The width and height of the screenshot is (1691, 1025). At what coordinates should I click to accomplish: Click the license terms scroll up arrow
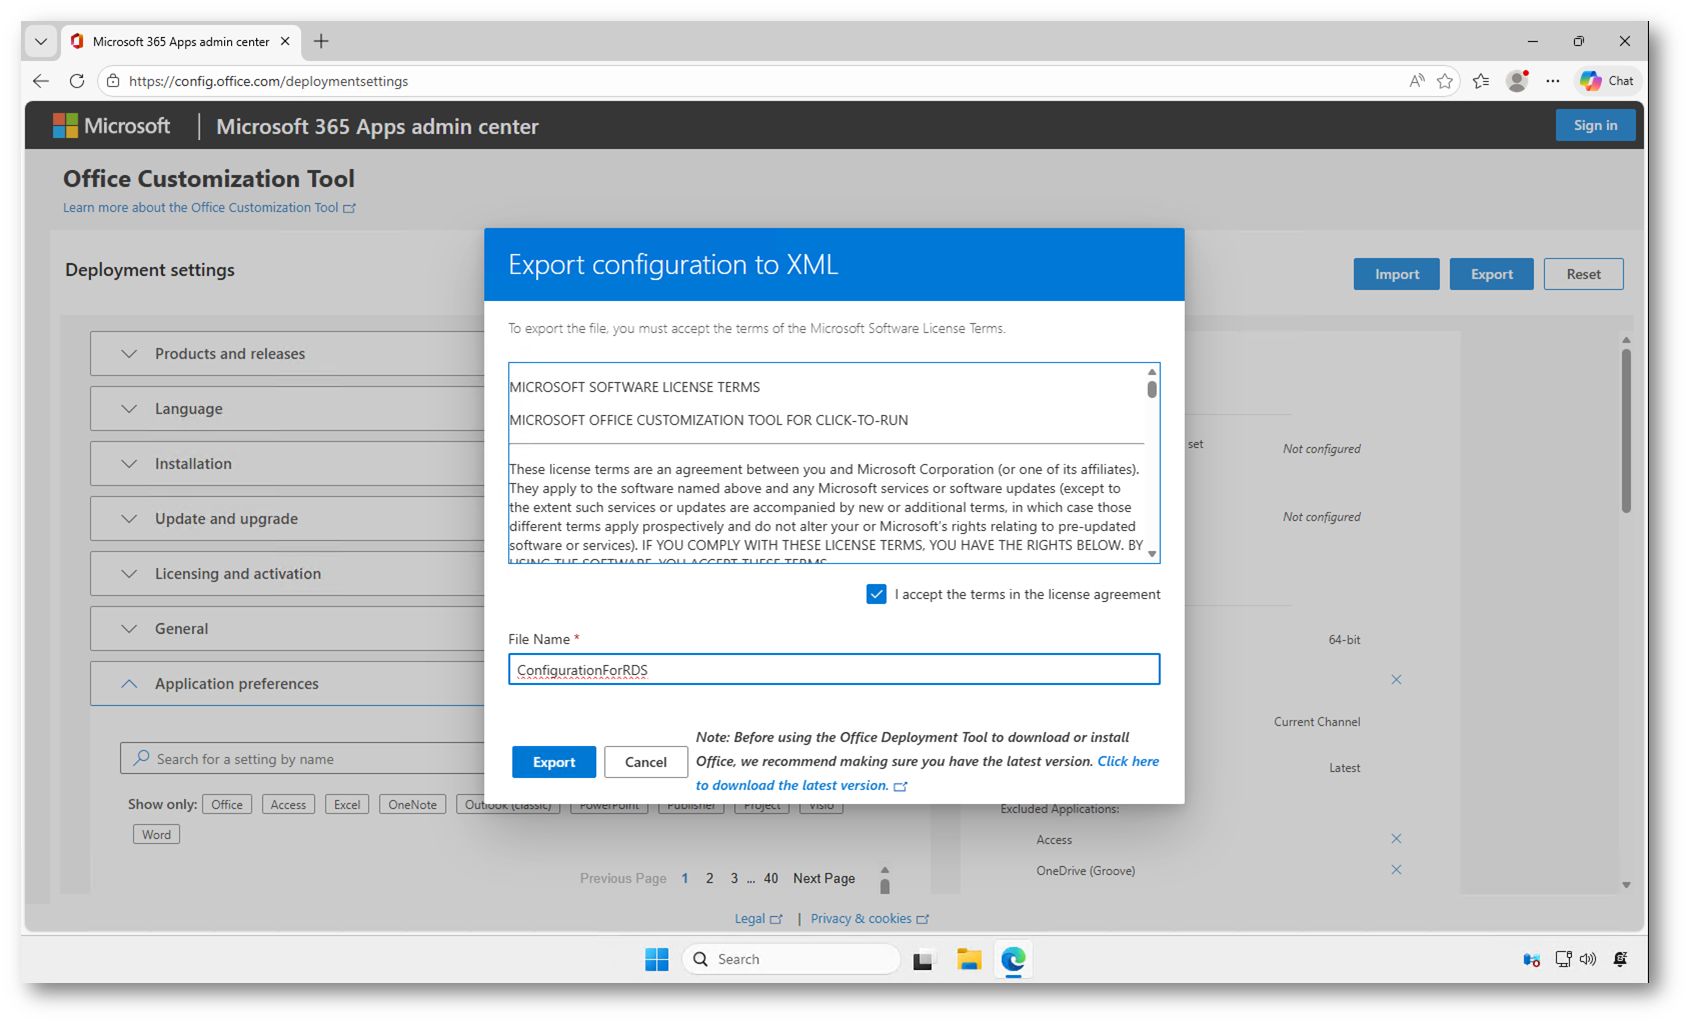tap(1152, 372)
